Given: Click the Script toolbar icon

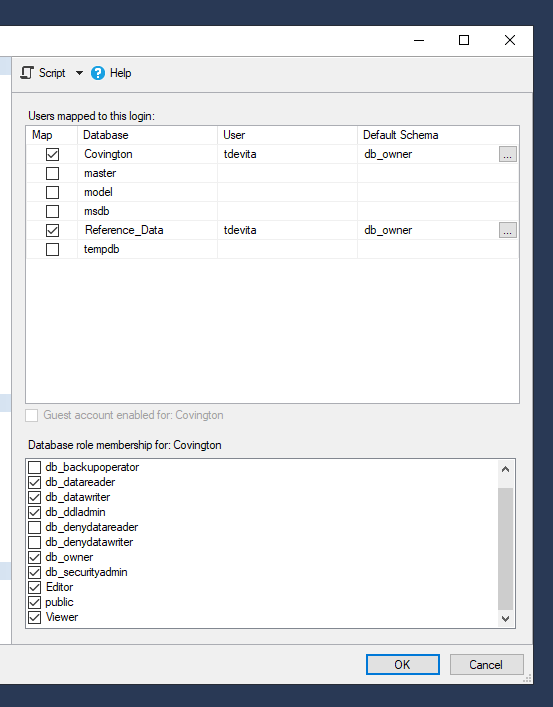Looking at the screenshot, I should (x=28, y=73).
